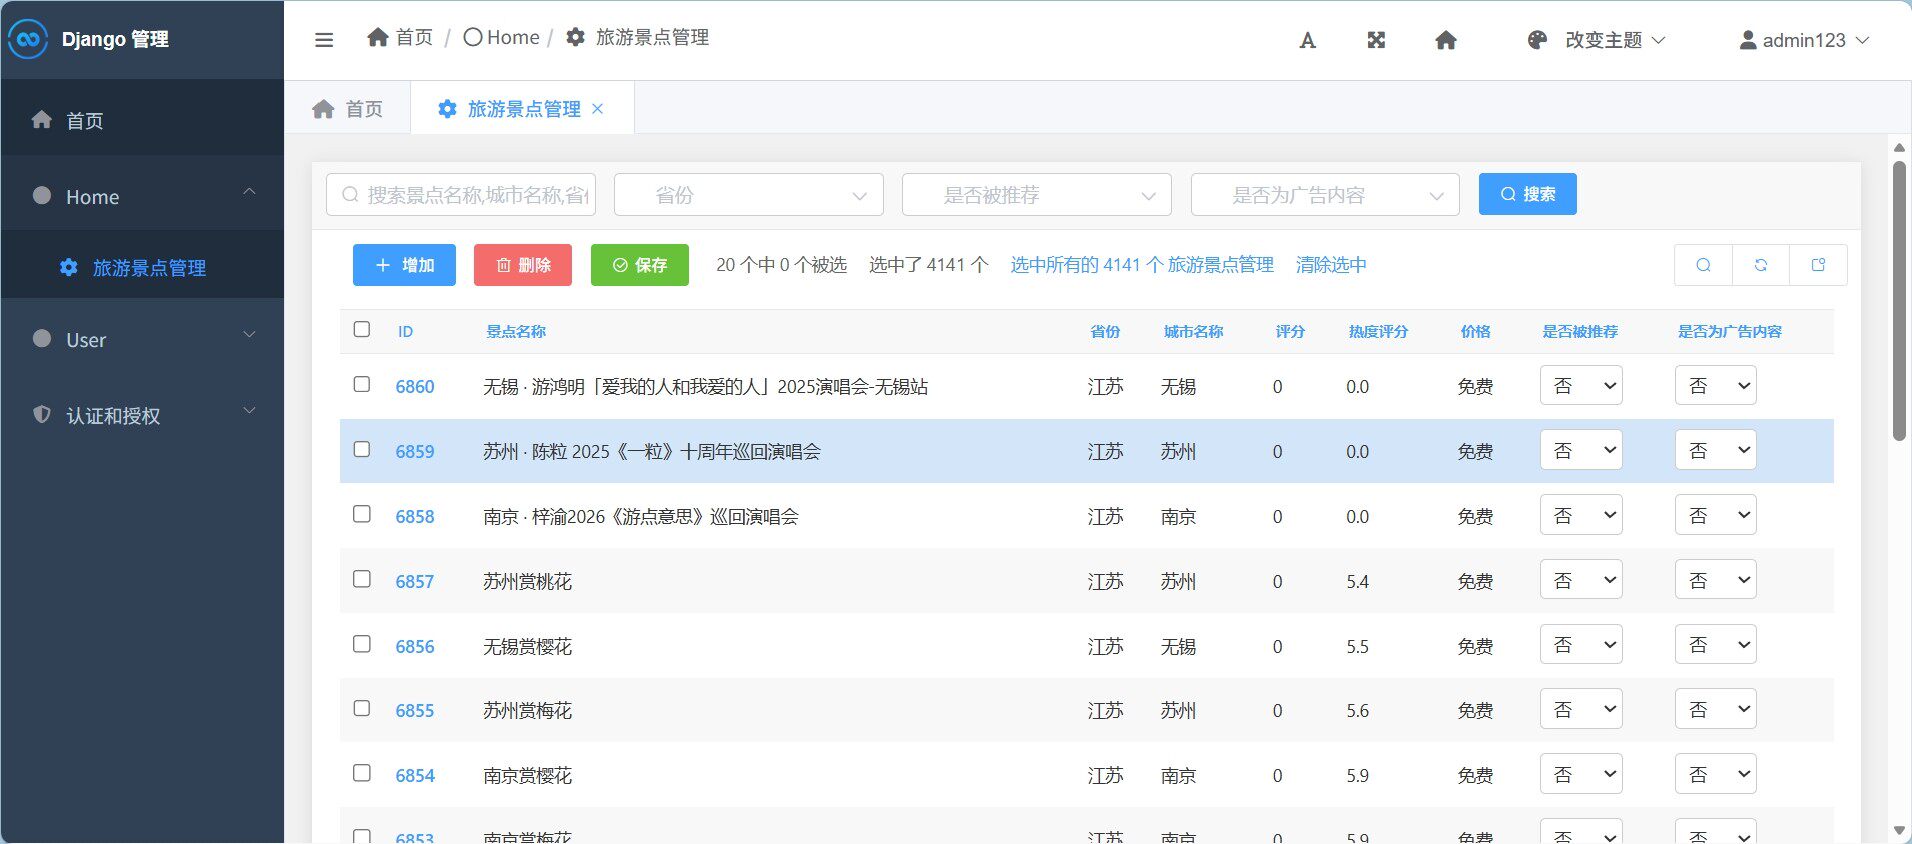
Task: Click the shield icon beside 认证和授权
Action: [42, 414]
